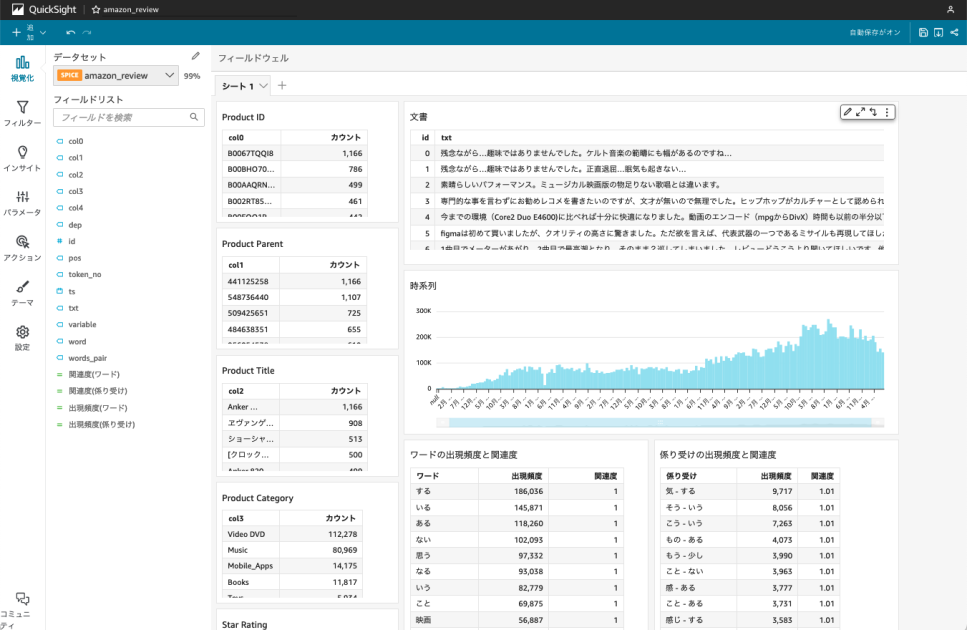Click the export icon in top bar
967x630 pixels.
(939, 32)
